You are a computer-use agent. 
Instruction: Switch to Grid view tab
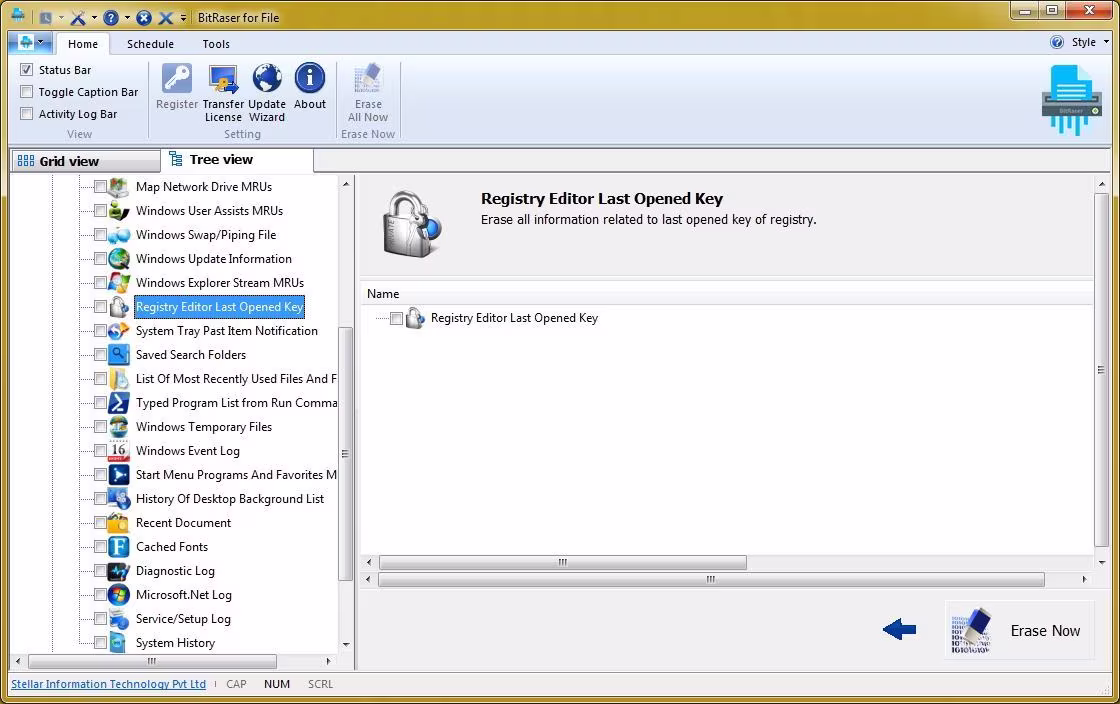pyautogui.click(x=86, y=161)
